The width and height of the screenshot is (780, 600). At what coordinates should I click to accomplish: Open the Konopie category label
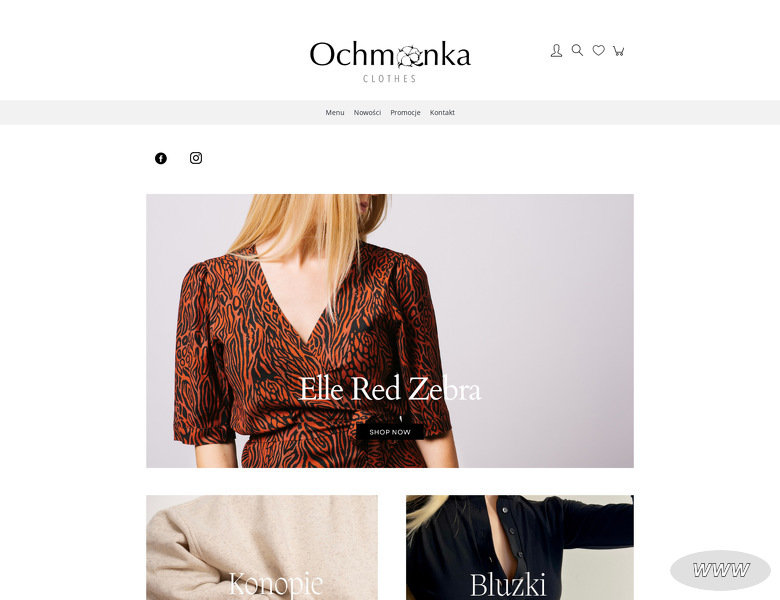(x=276, y=583)
